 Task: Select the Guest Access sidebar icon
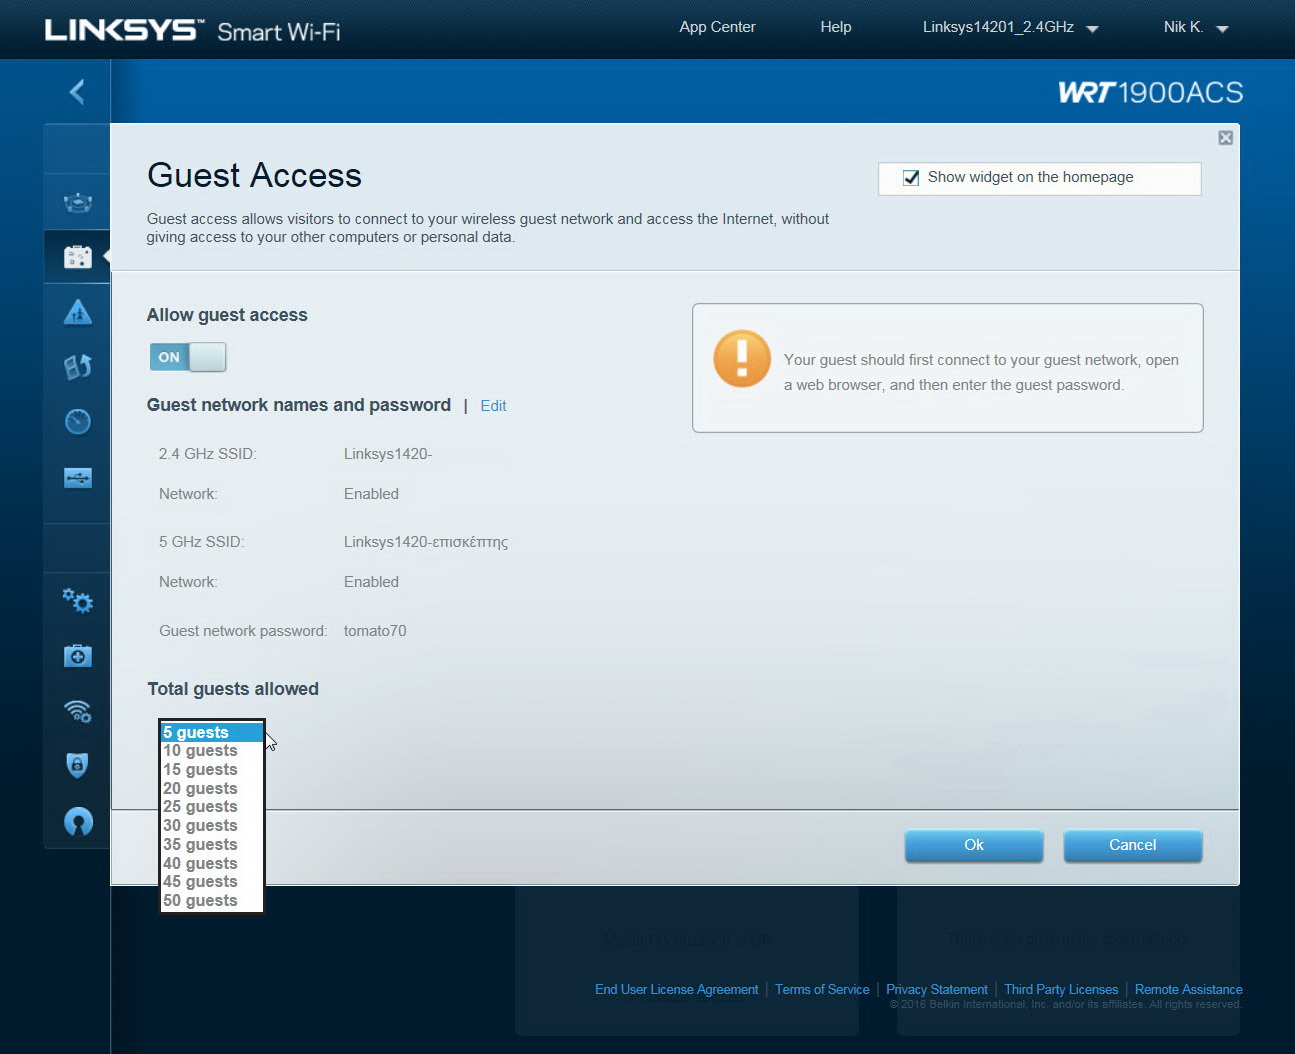click(78, 257)
